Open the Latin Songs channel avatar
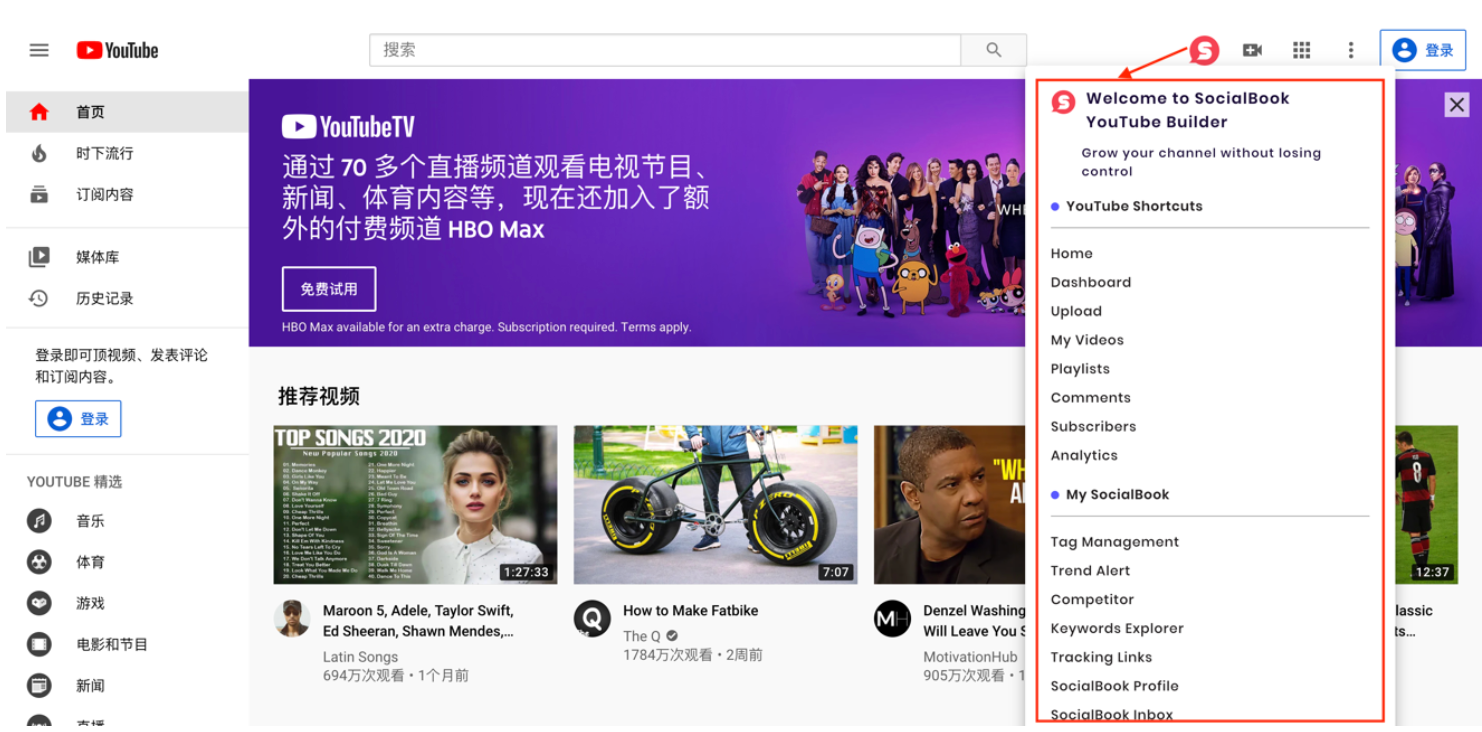The image size is (1482, 732). pyautogui.click(x=292, y=618)
